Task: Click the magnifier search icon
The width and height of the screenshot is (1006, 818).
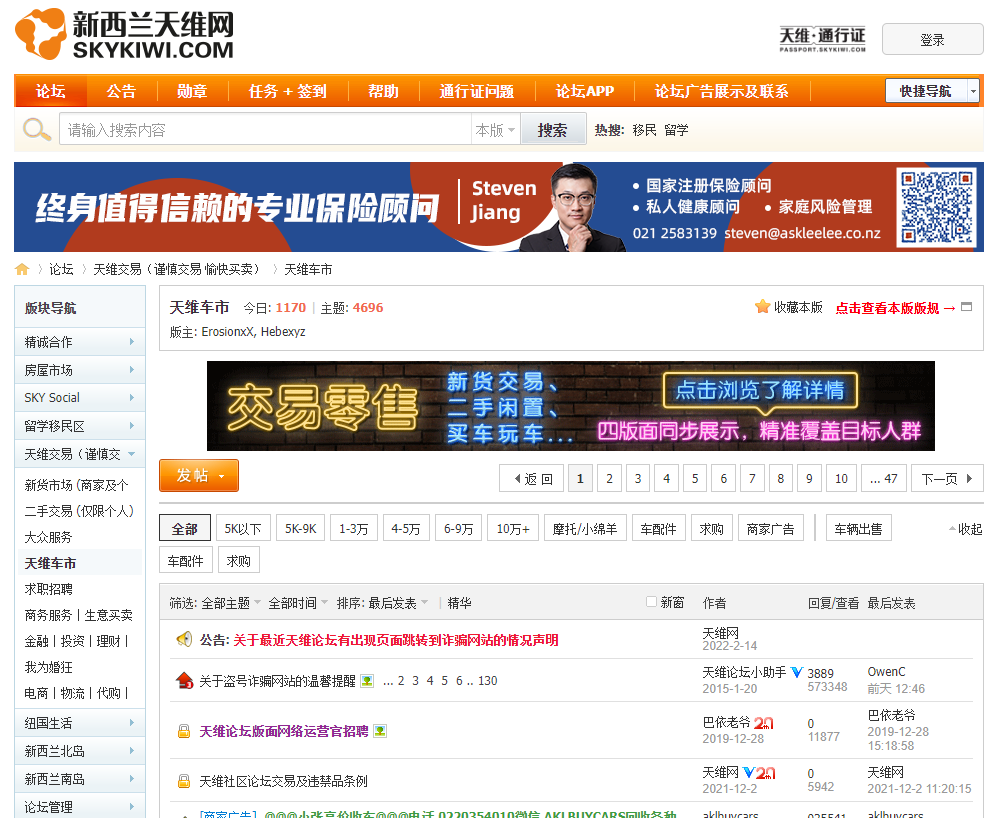Action: pos(36,129)
